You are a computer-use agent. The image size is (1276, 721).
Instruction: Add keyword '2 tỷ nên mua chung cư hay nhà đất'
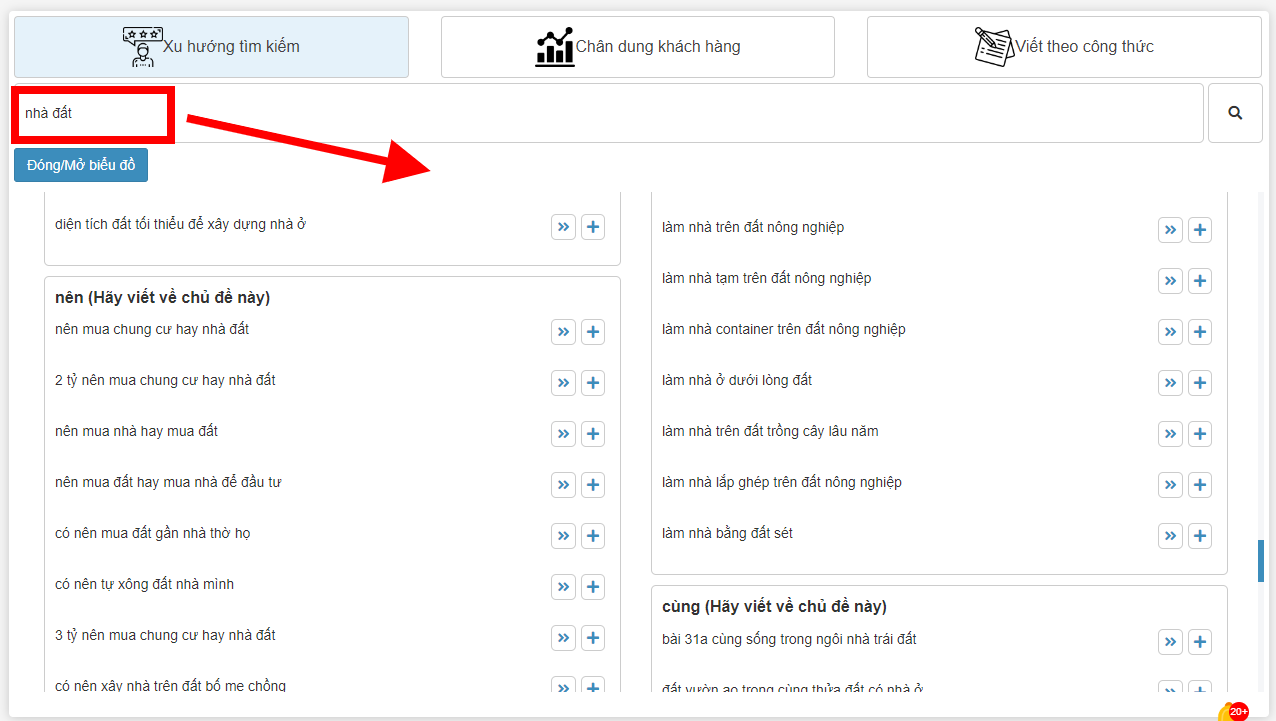(x=593, y=382)
